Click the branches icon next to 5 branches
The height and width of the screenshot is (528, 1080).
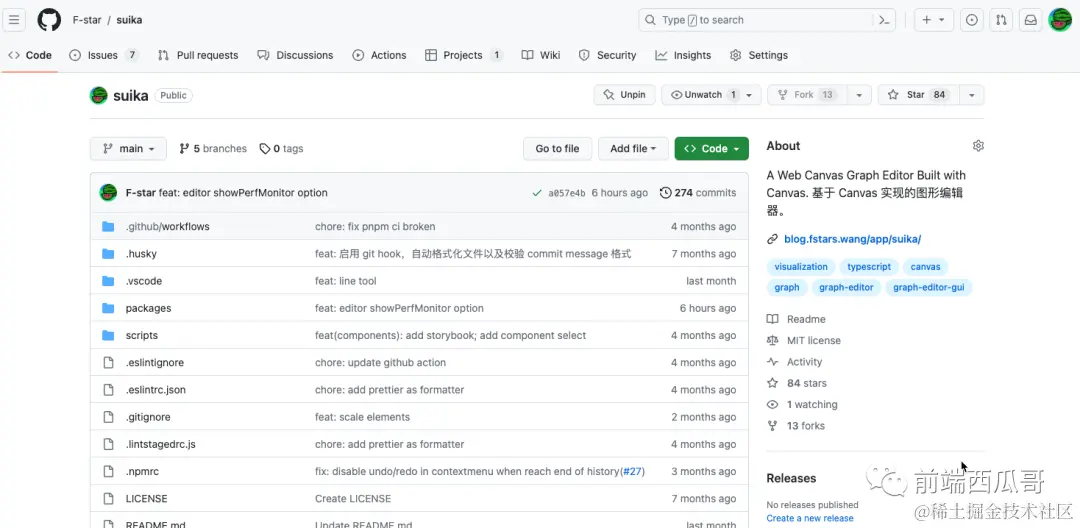(x=184, y=149)
